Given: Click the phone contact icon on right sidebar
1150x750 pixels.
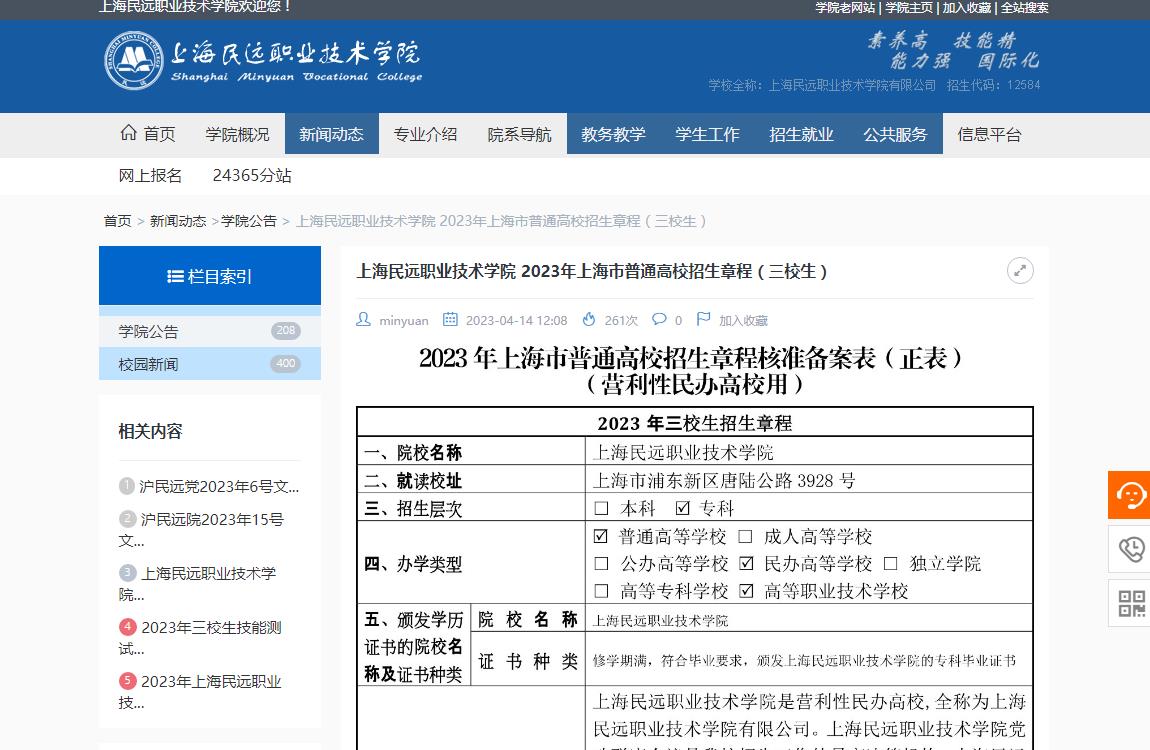Looking at the screenshot, I should click(1130, 548).
